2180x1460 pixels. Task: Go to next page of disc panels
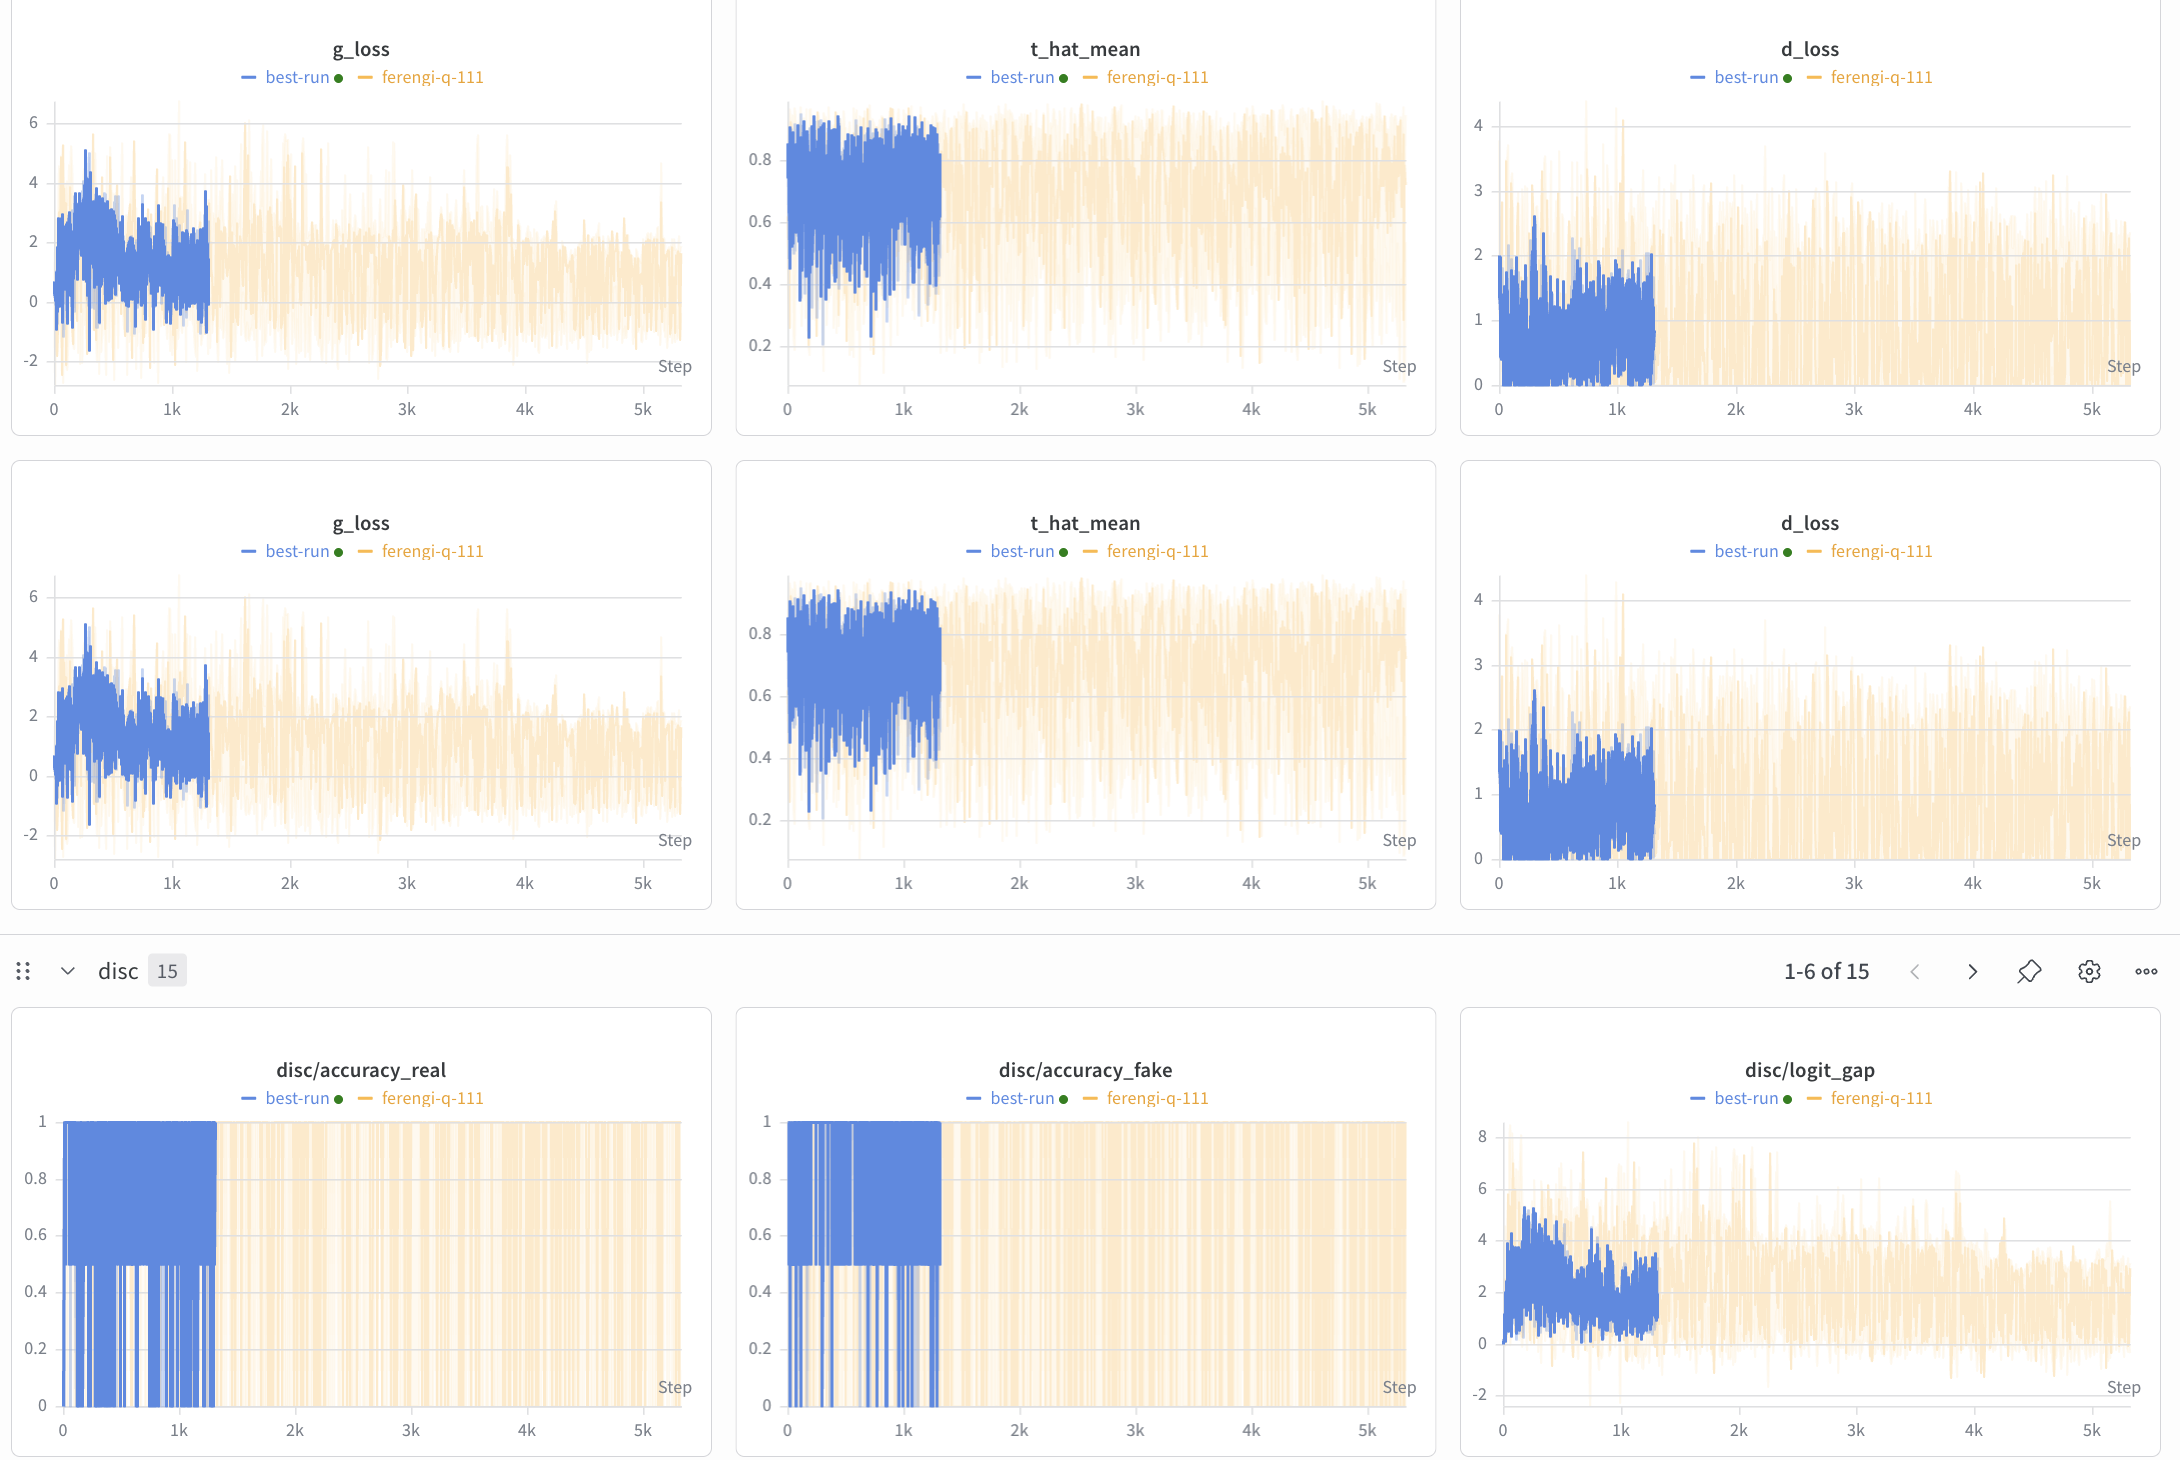tap(1972, 971)
